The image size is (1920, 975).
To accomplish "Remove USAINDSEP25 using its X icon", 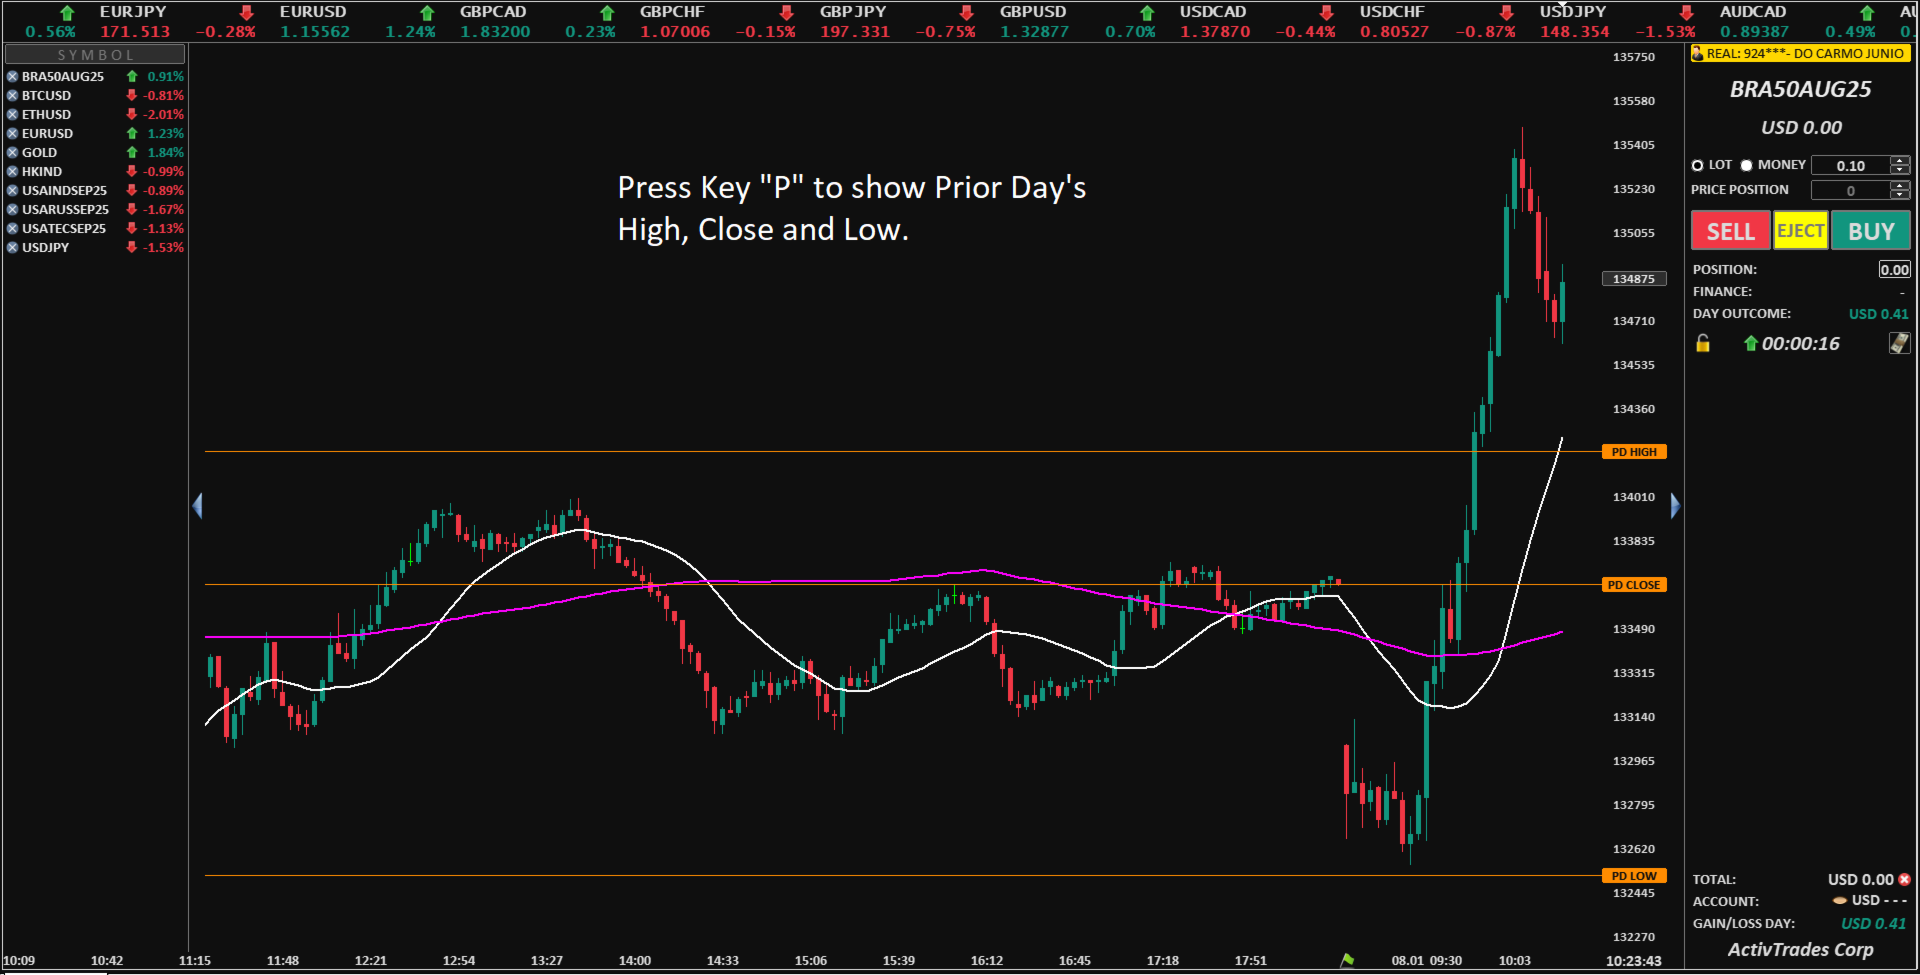I will [12, 191].
